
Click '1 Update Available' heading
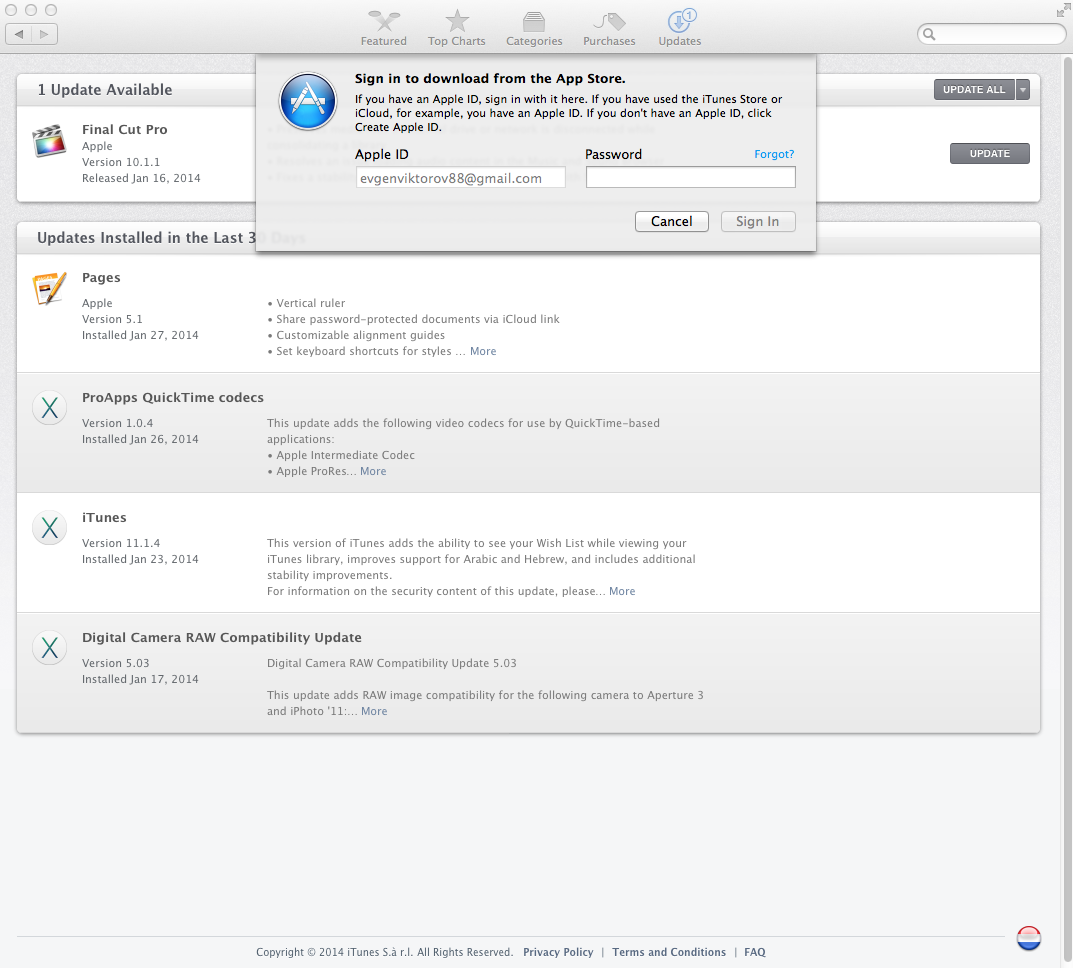[105, 90]
